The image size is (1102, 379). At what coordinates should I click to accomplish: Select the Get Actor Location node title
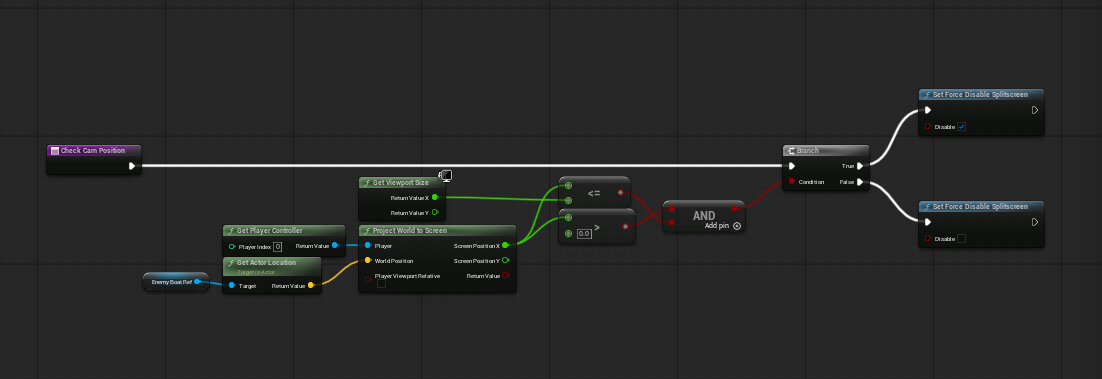[x=266, y=262]
